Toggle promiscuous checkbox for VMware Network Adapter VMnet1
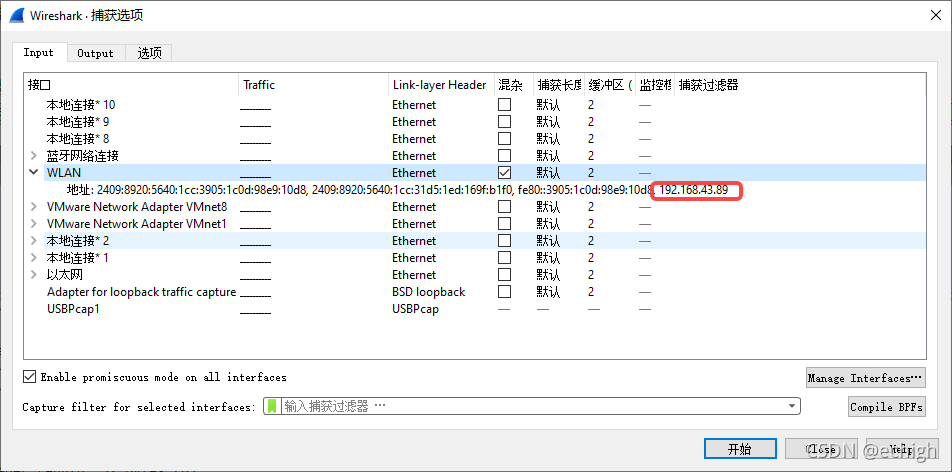The height and width of the screenshot is (472, 952). click(504, 224)
